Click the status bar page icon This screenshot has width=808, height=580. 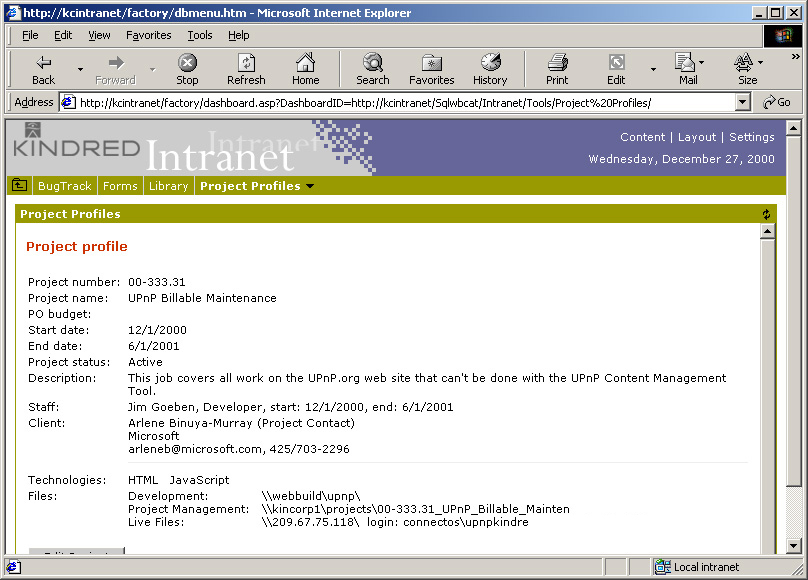(x=13, y=567)
